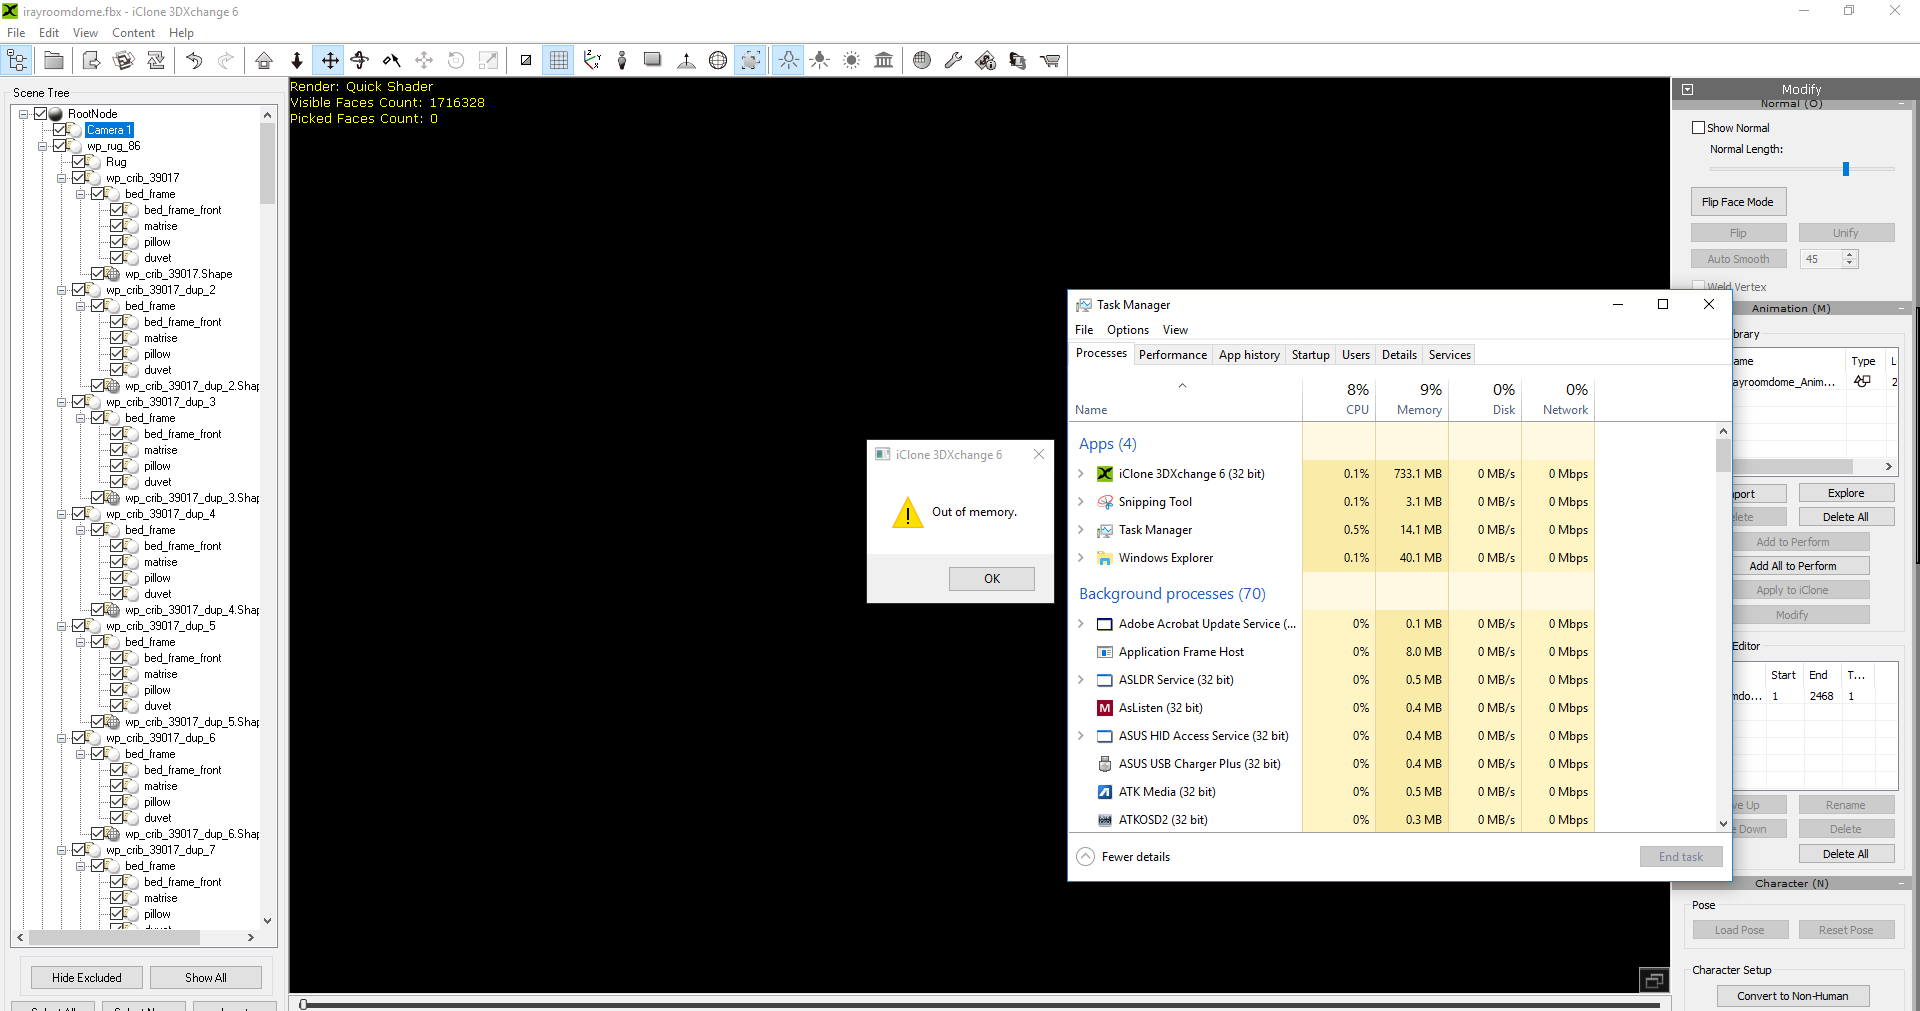Toggle the first light bulb icon
Viewport: 1920px width, 1011px height.
[x=788, y=61]
